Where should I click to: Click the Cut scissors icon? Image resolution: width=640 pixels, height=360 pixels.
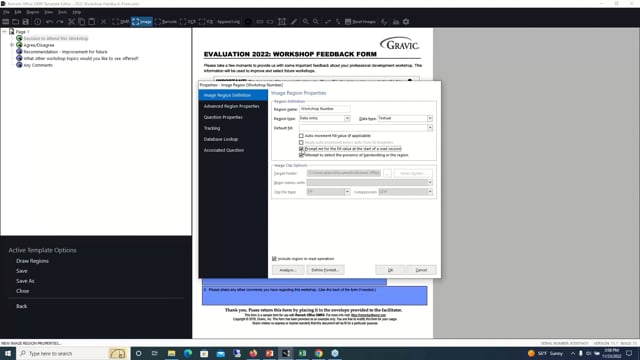(x=71, y=22)
